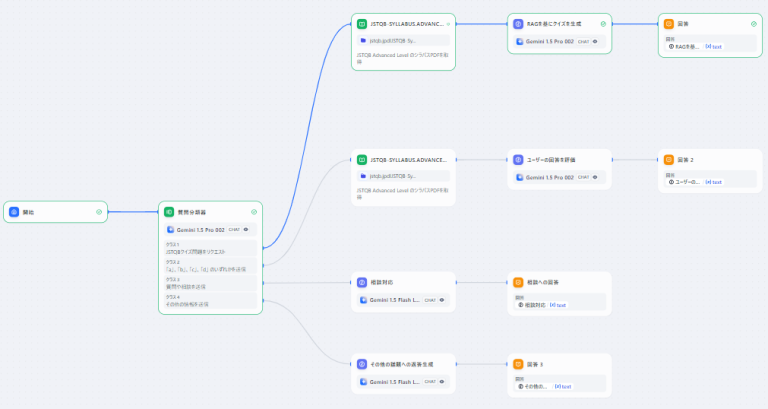Select the green question classifier (質問分類器) icon

coord(170,212)
